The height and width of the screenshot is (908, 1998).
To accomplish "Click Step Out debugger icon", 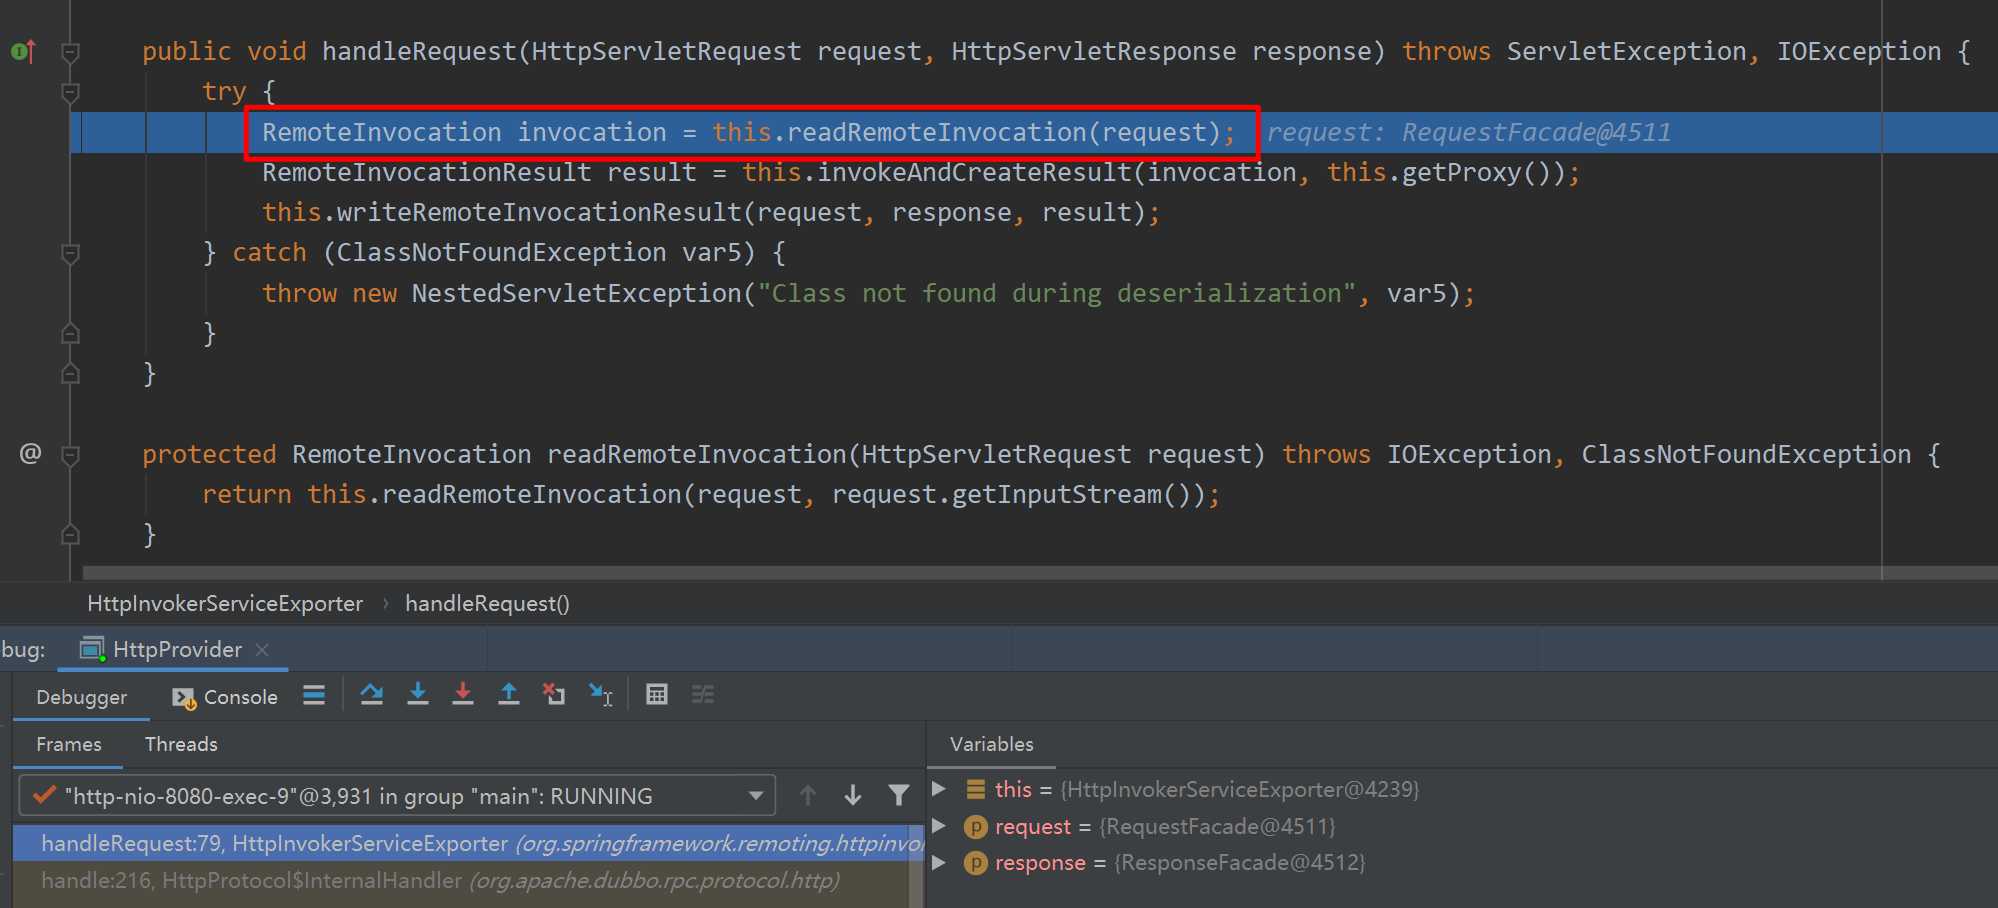I will click(509, 695).
